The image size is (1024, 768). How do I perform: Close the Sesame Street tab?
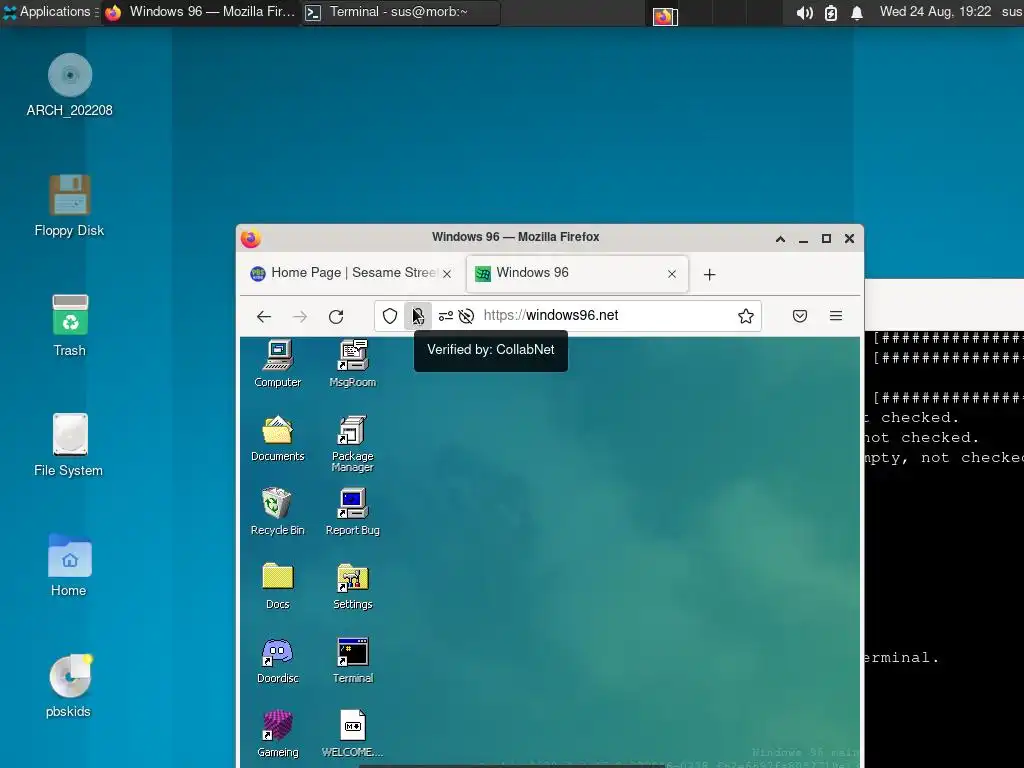[447, 274]
